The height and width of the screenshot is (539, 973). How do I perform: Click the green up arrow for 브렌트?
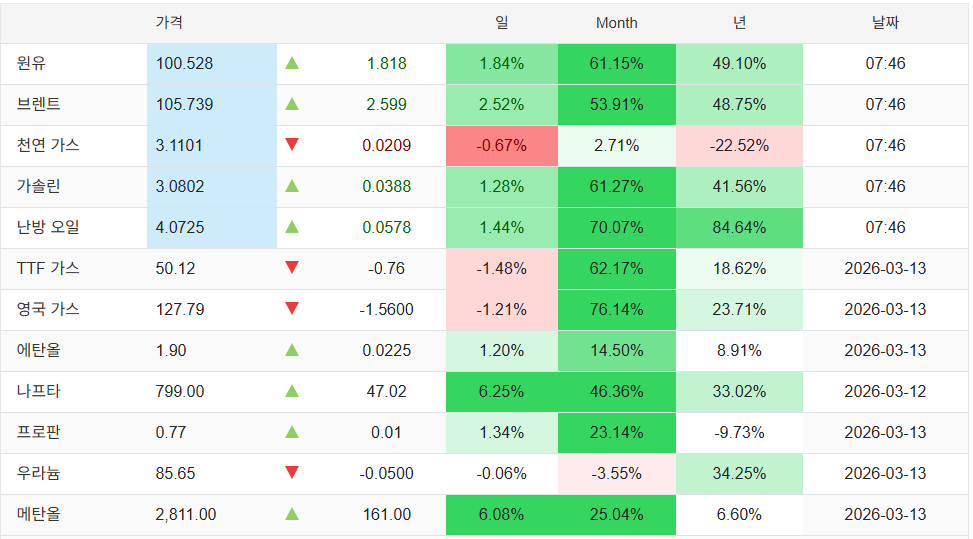pos(292,104)
